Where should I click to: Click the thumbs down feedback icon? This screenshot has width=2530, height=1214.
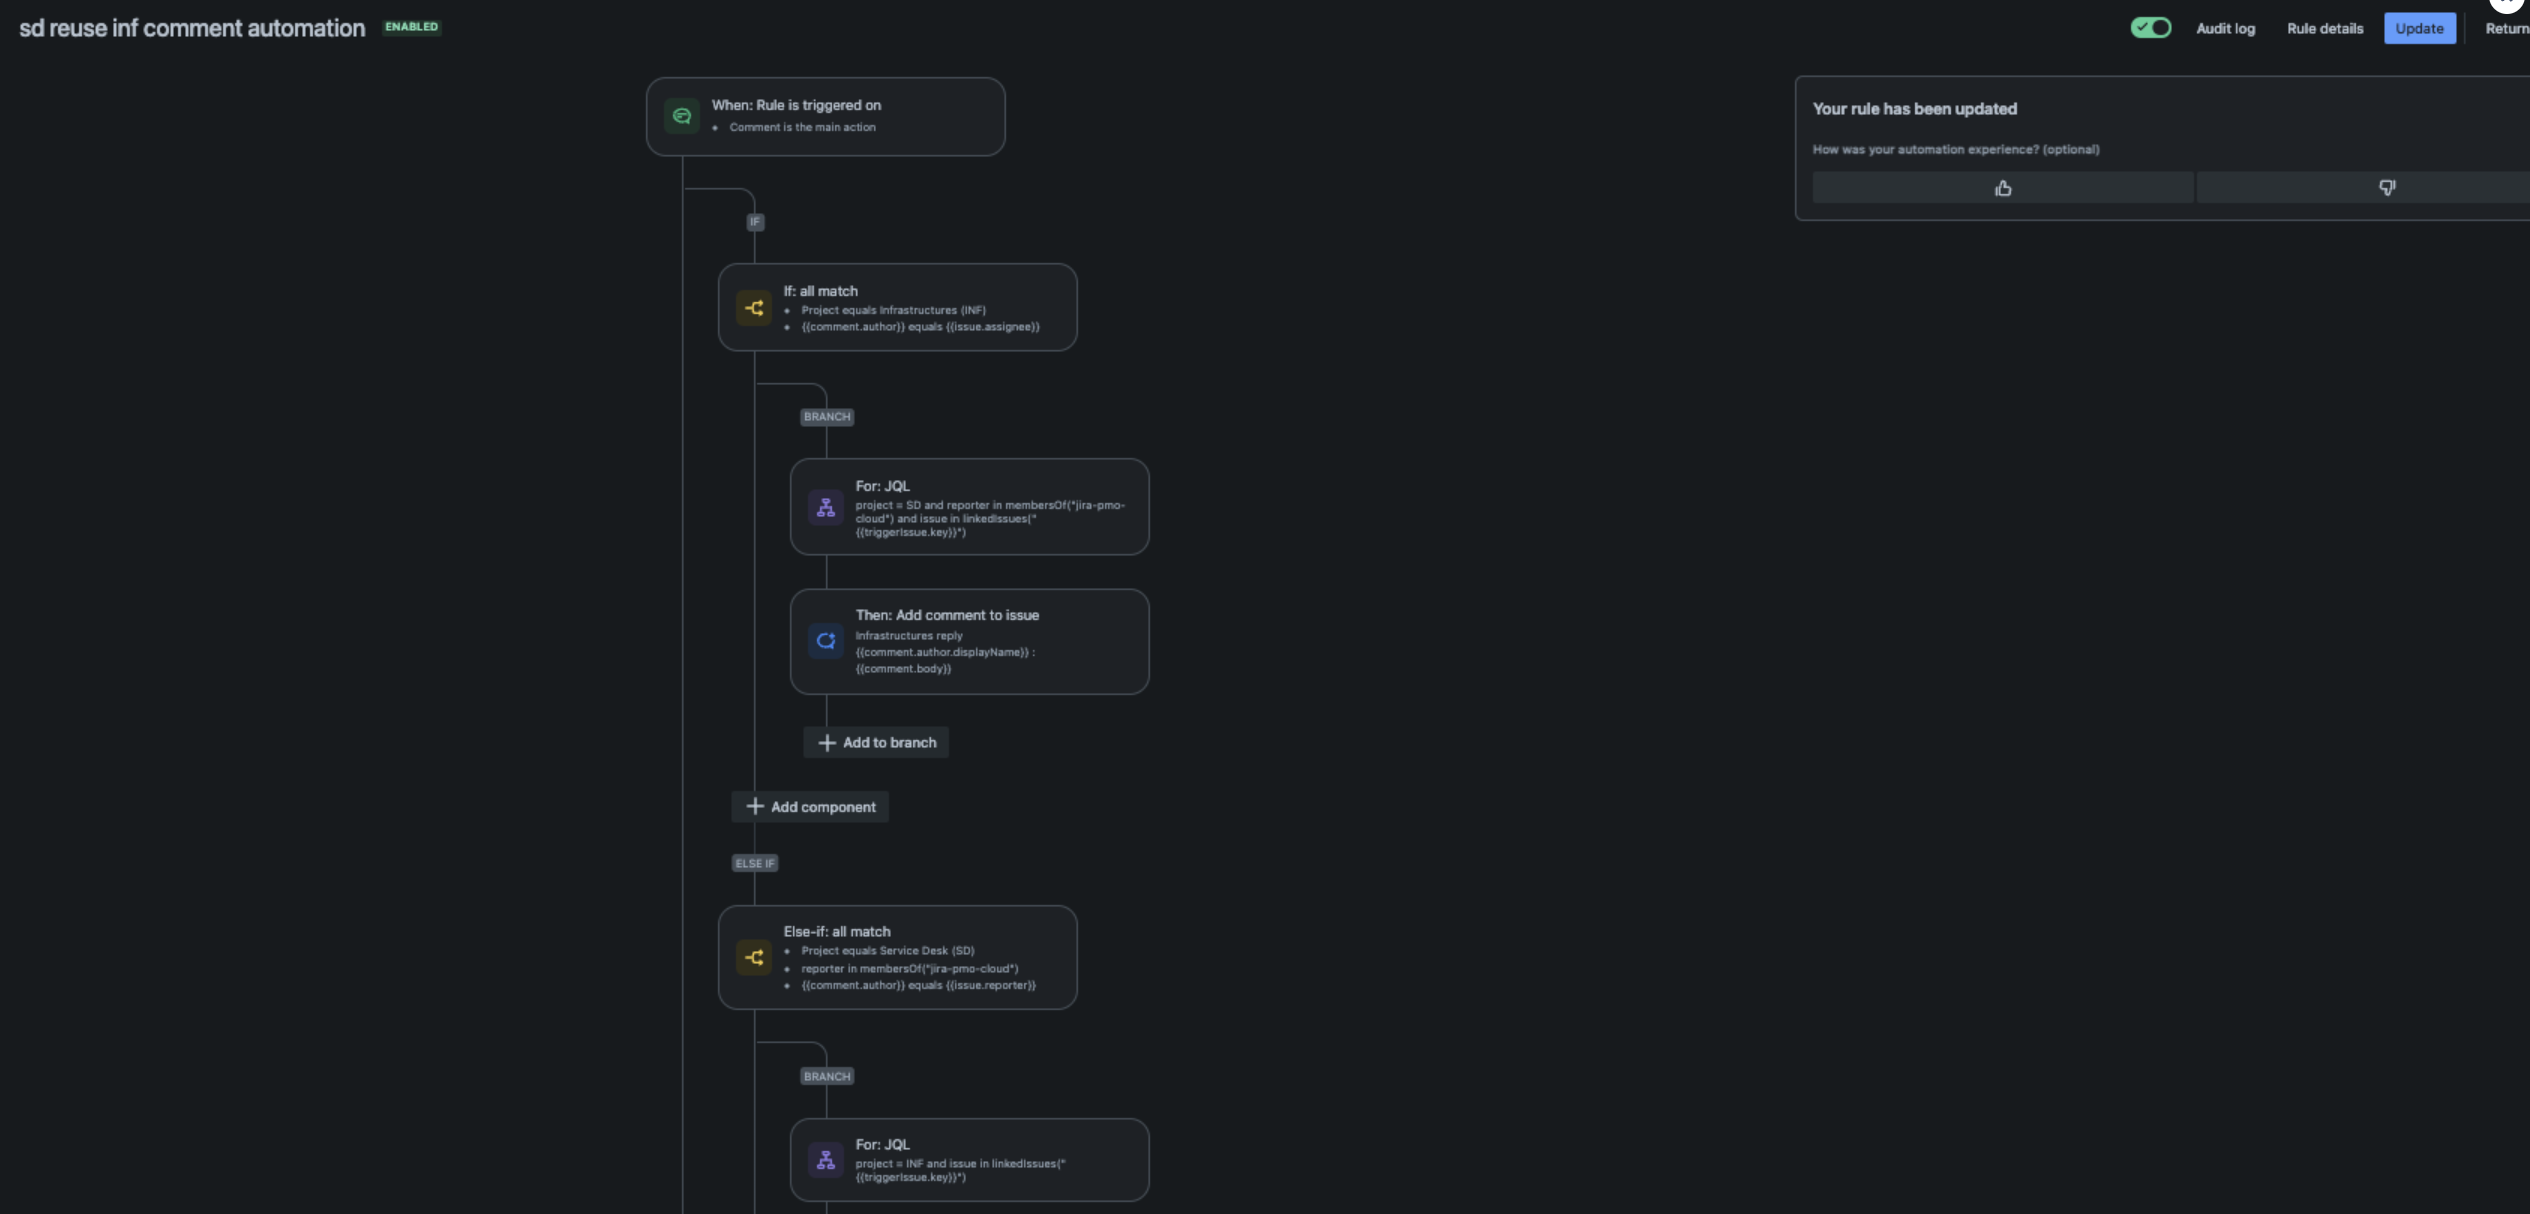pyautogui.click(x=2387, y=188)
